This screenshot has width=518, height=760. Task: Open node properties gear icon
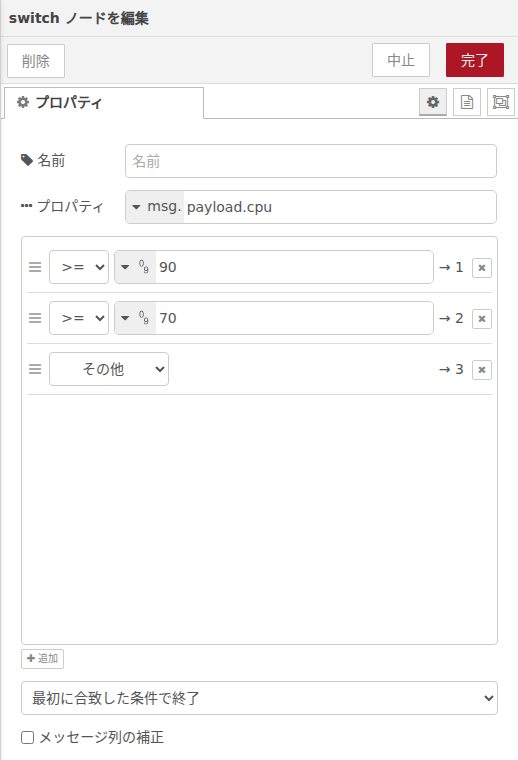433,102
